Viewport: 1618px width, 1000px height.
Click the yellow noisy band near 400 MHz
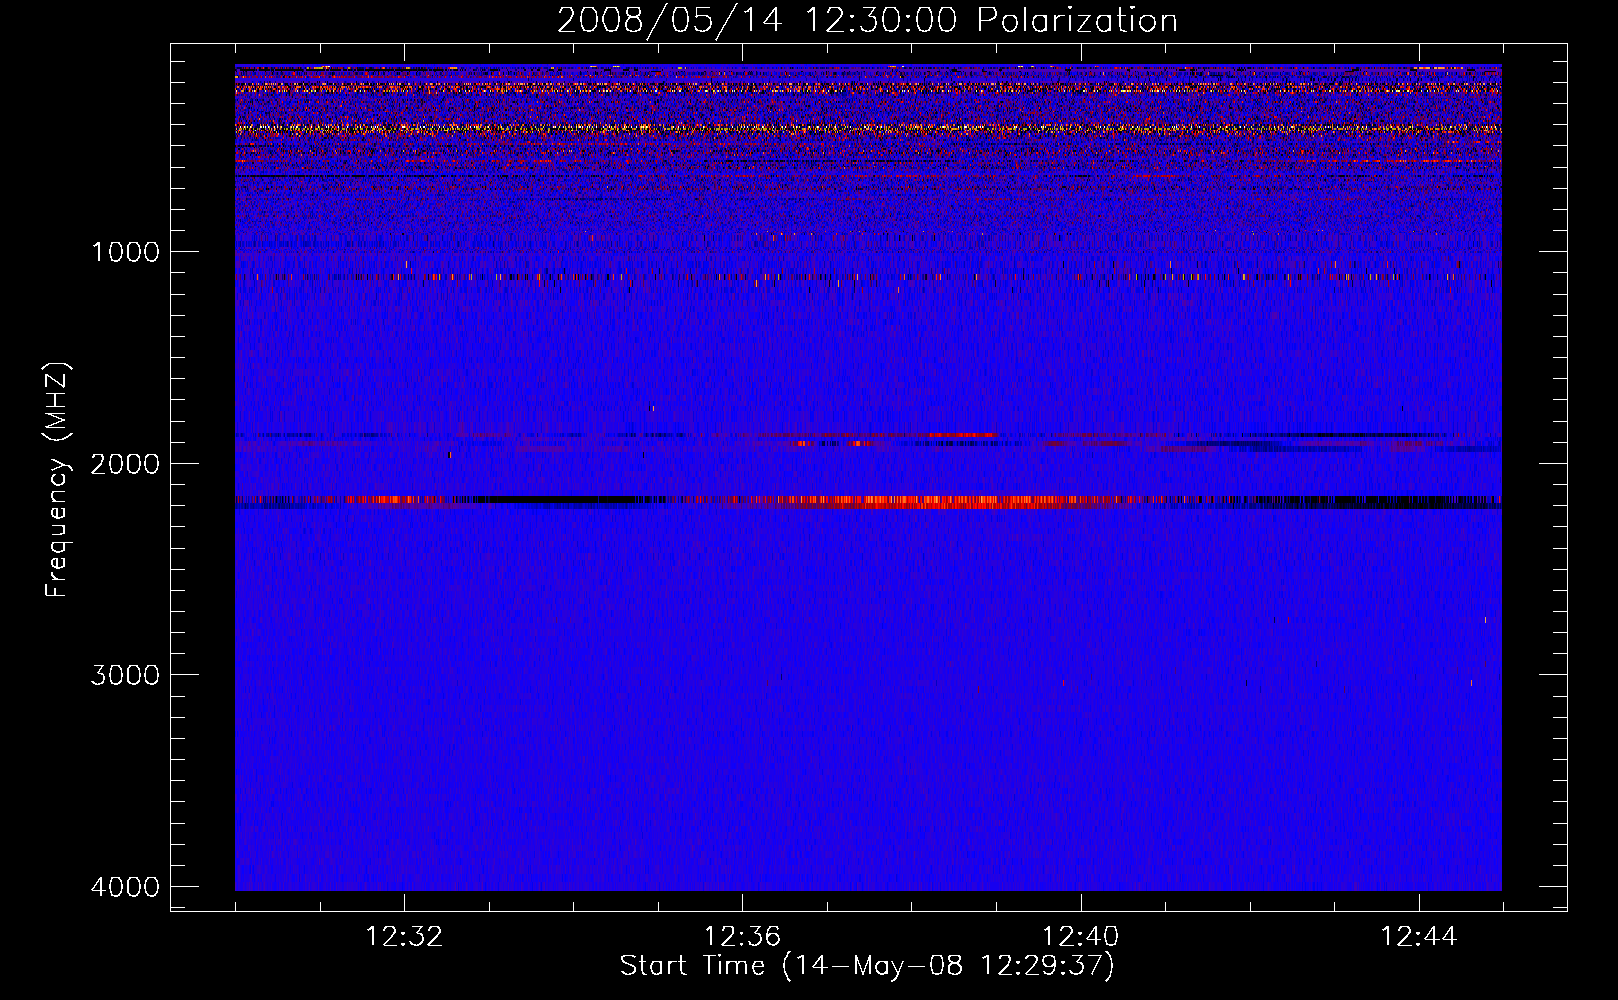click(868, 129)
